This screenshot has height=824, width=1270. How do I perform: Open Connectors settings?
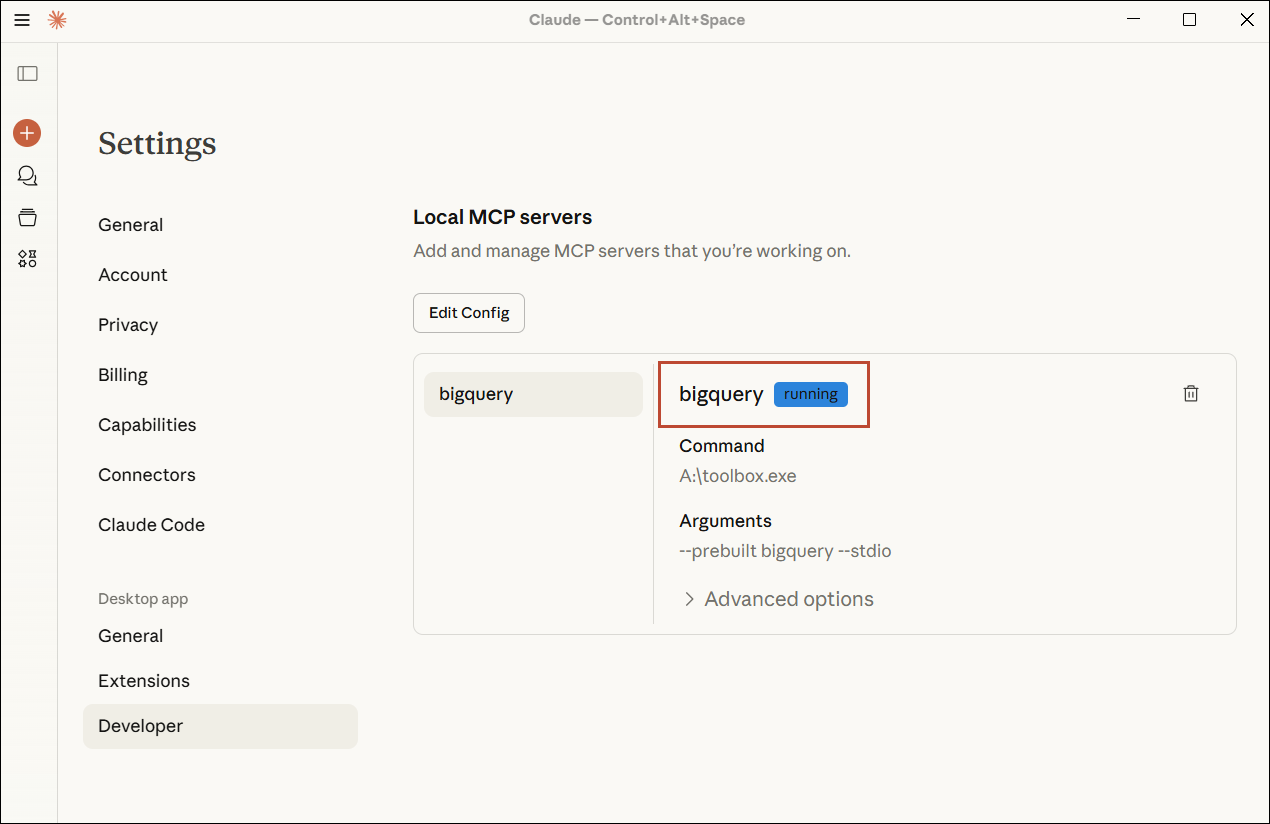coord(147,475)
